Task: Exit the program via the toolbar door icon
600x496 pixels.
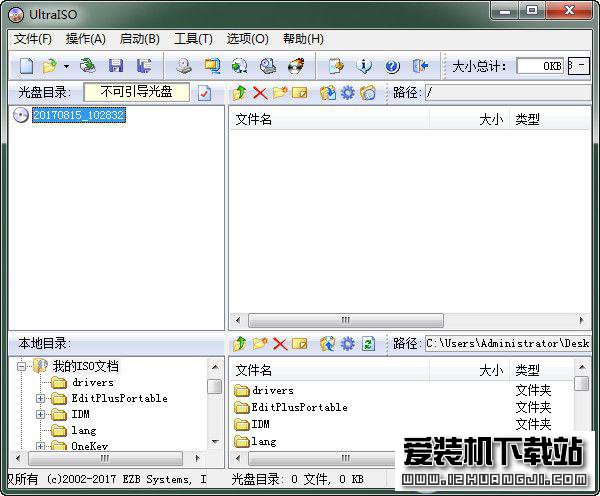Action: 420,66
